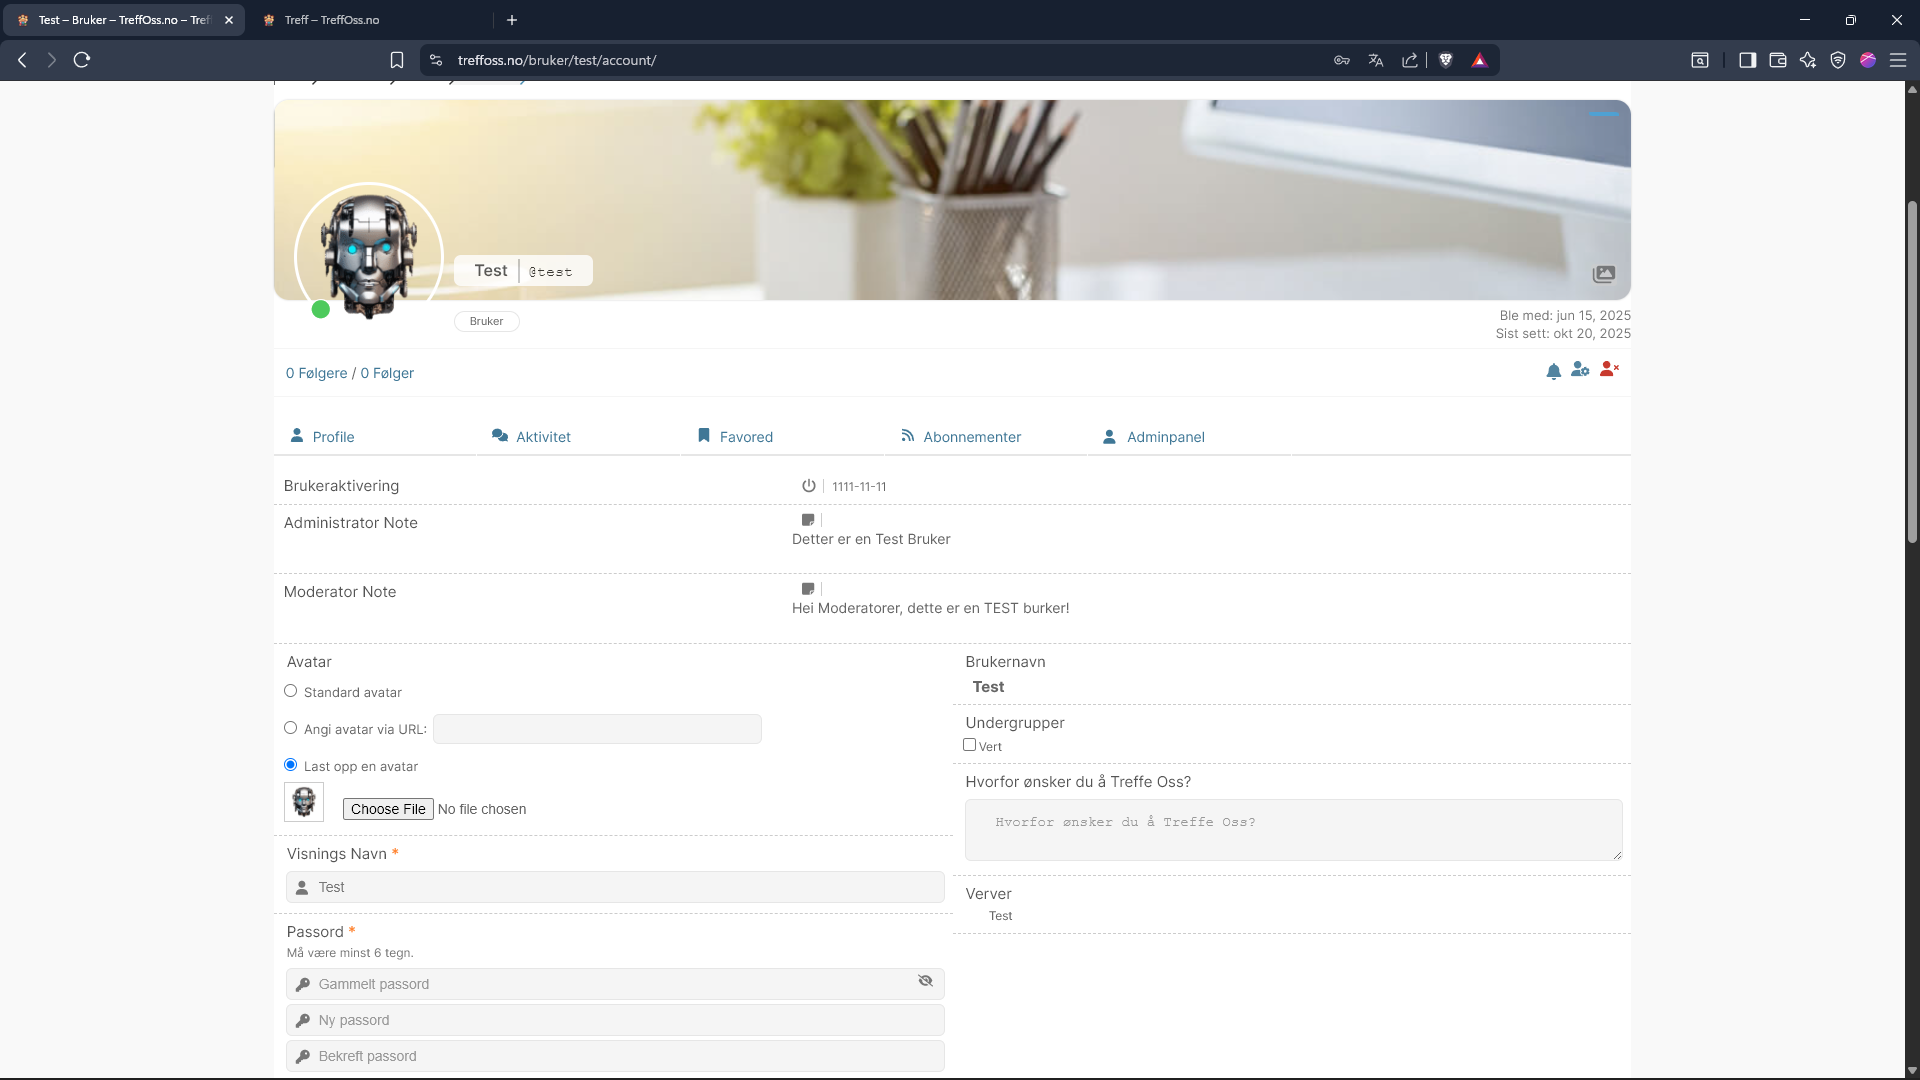1920x1080 pixels.
Task: Click the change cover photo icon
Action: click(1603, 274)
